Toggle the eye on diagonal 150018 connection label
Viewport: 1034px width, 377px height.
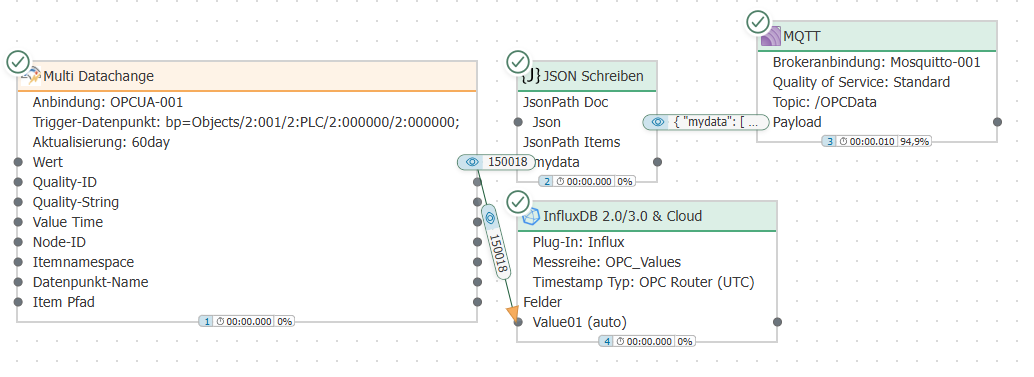point(489,217)
